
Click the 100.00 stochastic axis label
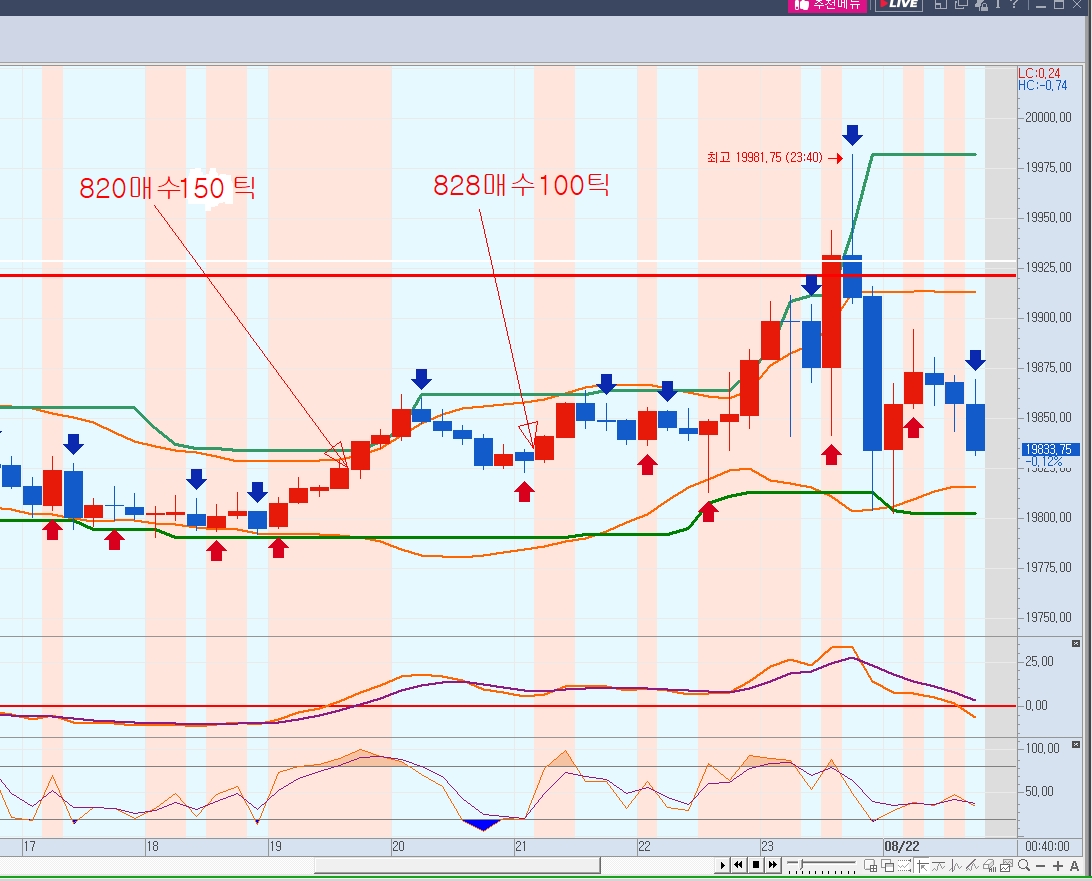coord(1043,748)
